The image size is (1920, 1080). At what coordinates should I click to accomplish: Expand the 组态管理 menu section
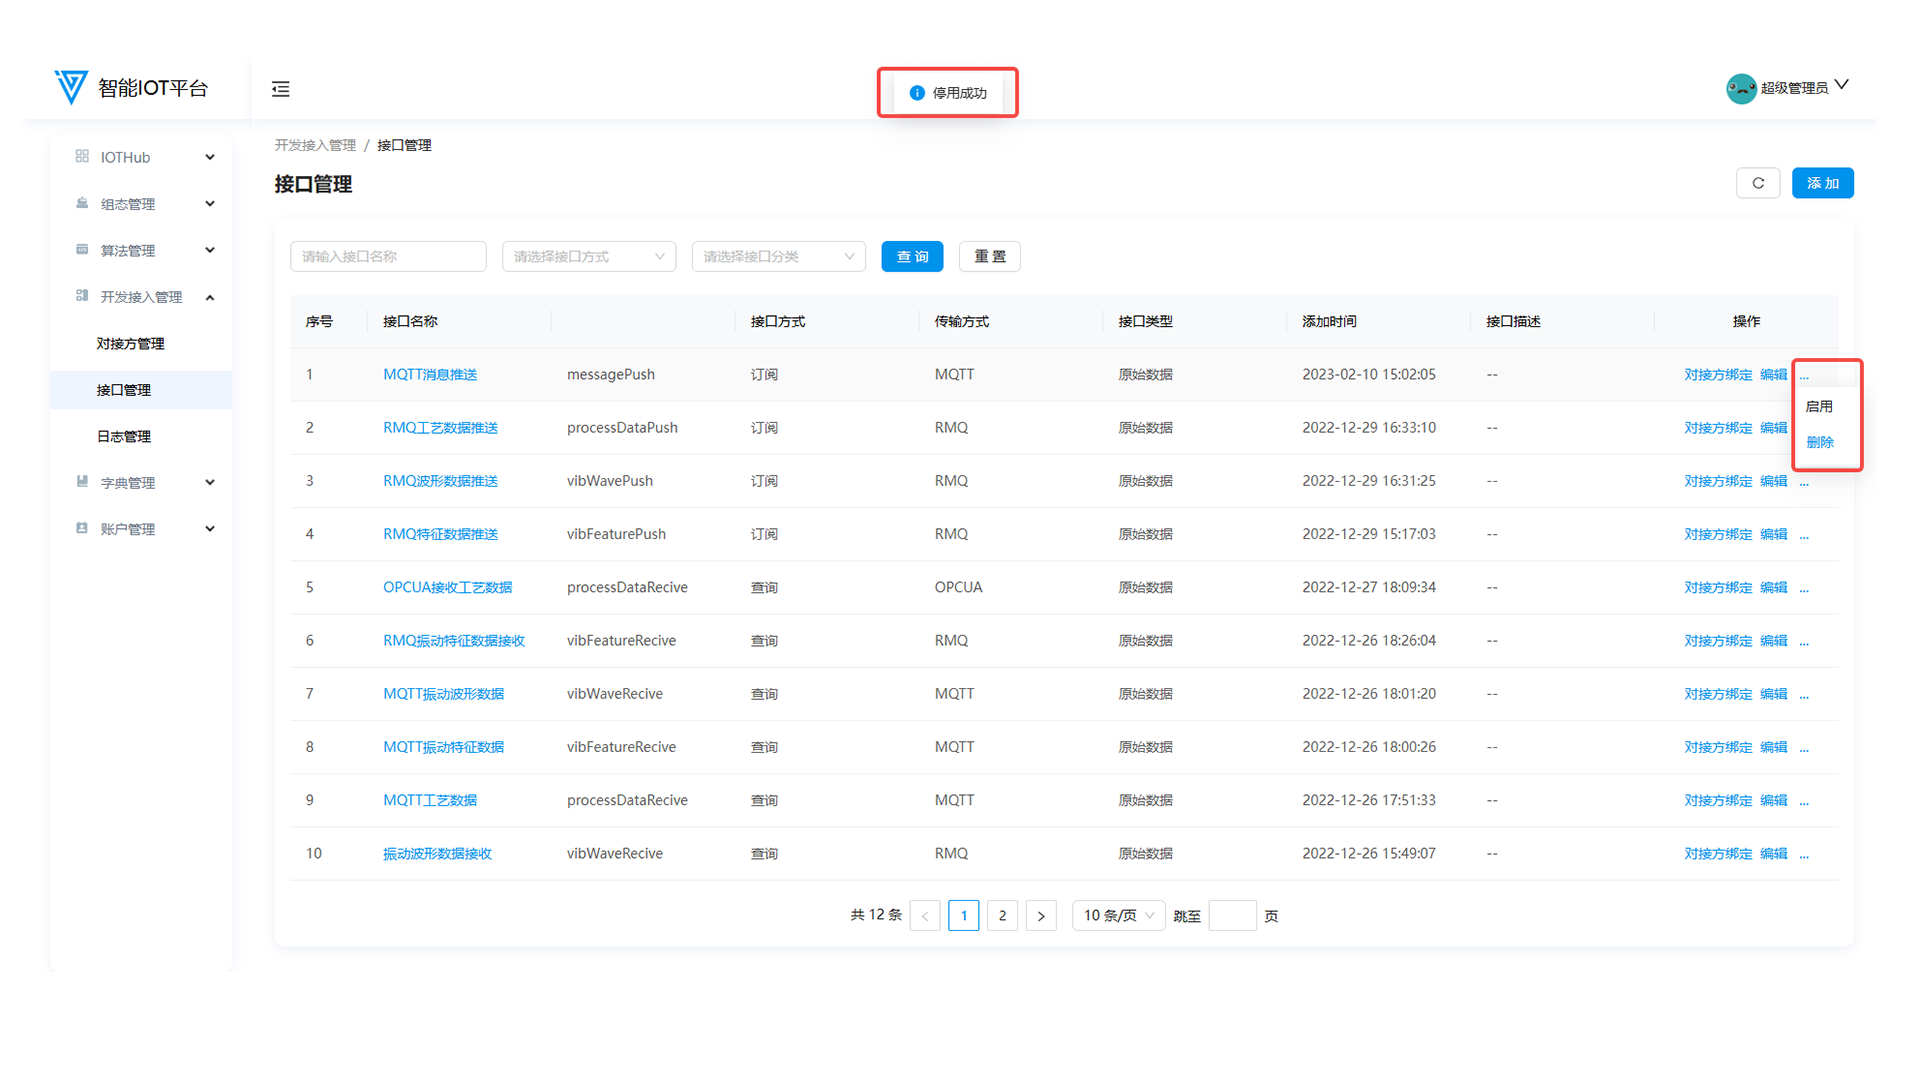pyautogui.click(x=209, y=204)
